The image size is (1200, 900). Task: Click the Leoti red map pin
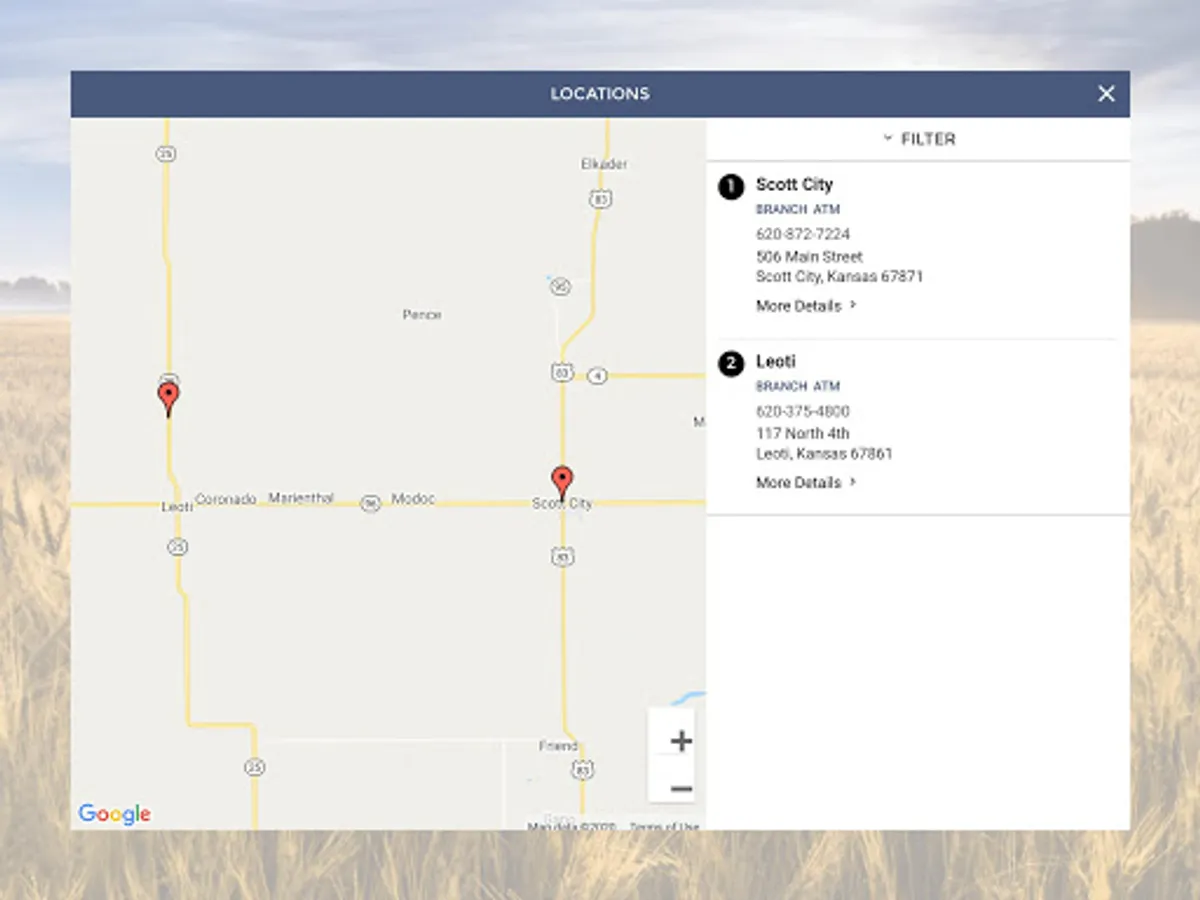click(x=169, y=399)
